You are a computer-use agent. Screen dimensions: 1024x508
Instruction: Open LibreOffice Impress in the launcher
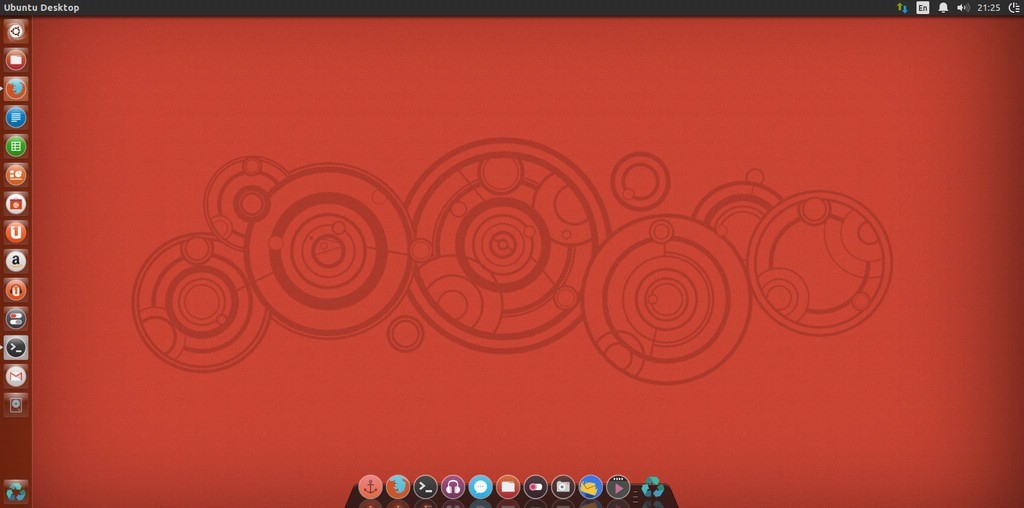(x=16, y=175)
